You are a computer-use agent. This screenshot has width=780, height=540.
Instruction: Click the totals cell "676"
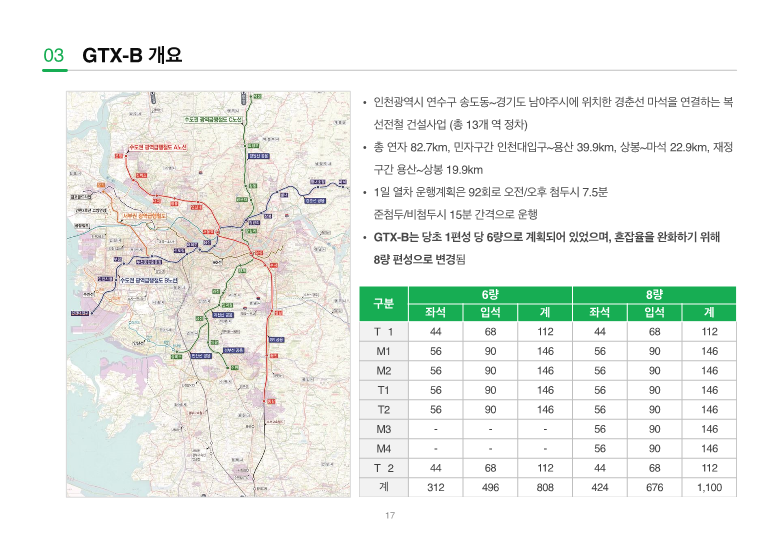click(x=654, y=487)
